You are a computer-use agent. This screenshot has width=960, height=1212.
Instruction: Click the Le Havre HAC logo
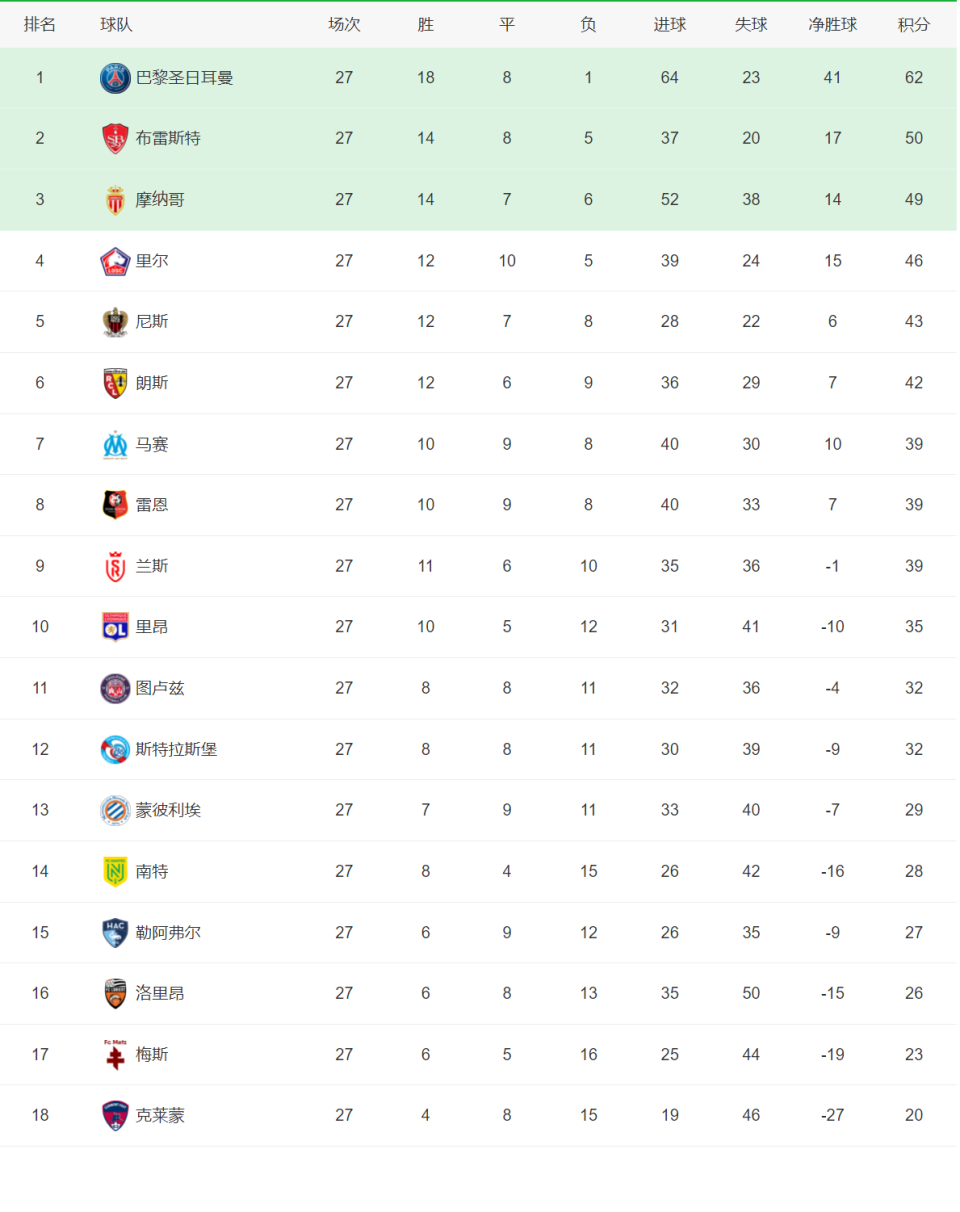[x=115, y=932]
